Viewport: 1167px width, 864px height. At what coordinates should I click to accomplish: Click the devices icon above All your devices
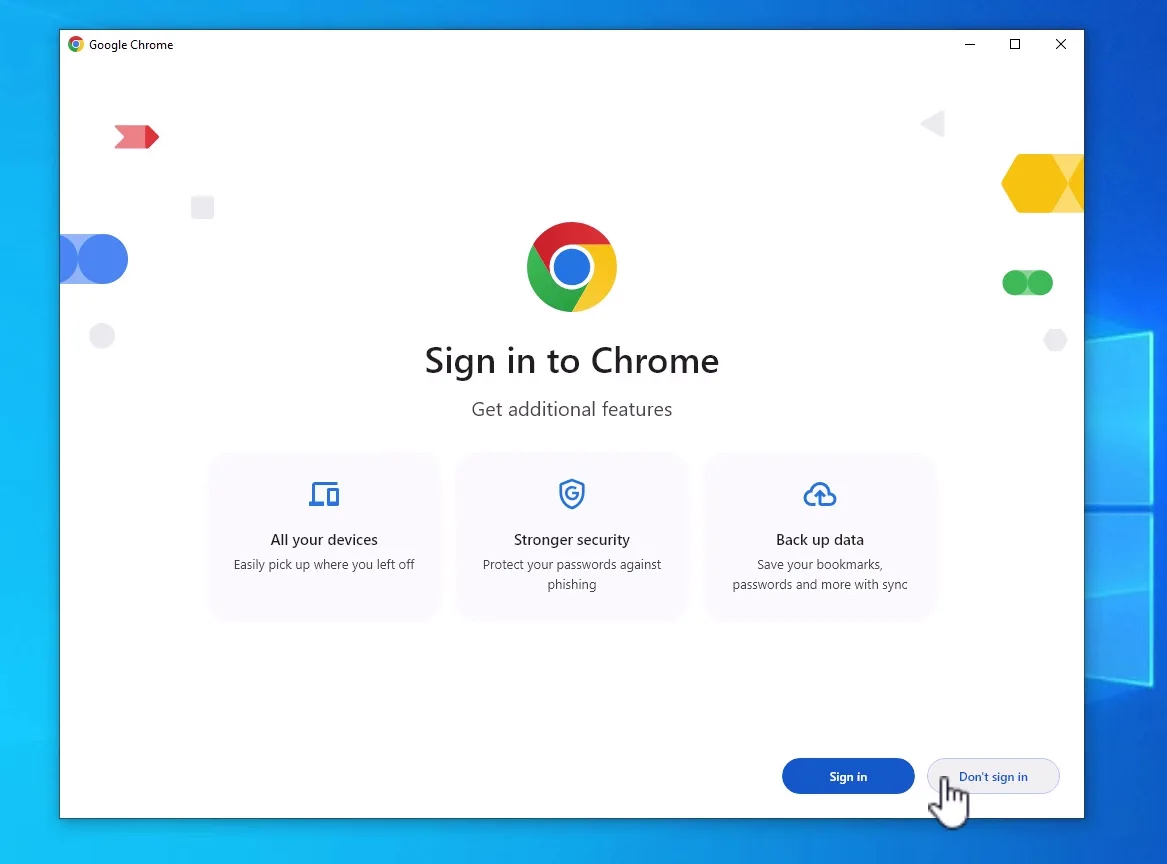(324, 494)
